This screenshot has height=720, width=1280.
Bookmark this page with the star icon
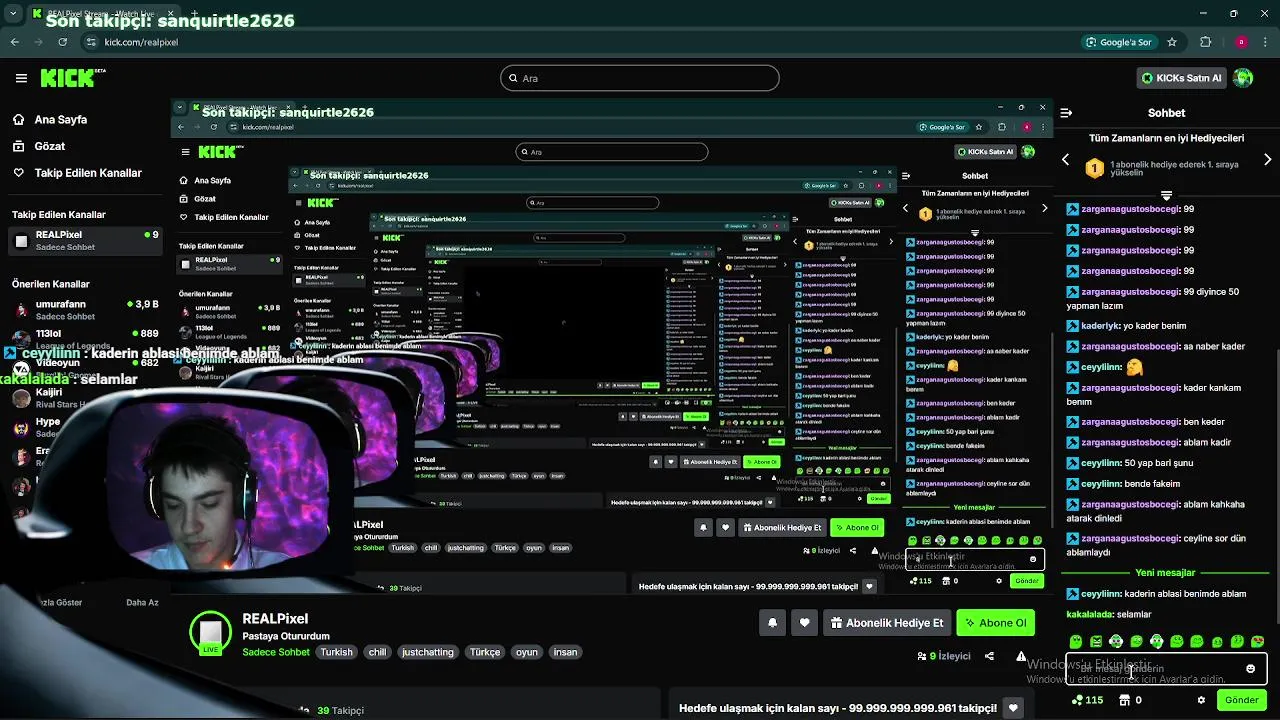[x=1172, y=42]
